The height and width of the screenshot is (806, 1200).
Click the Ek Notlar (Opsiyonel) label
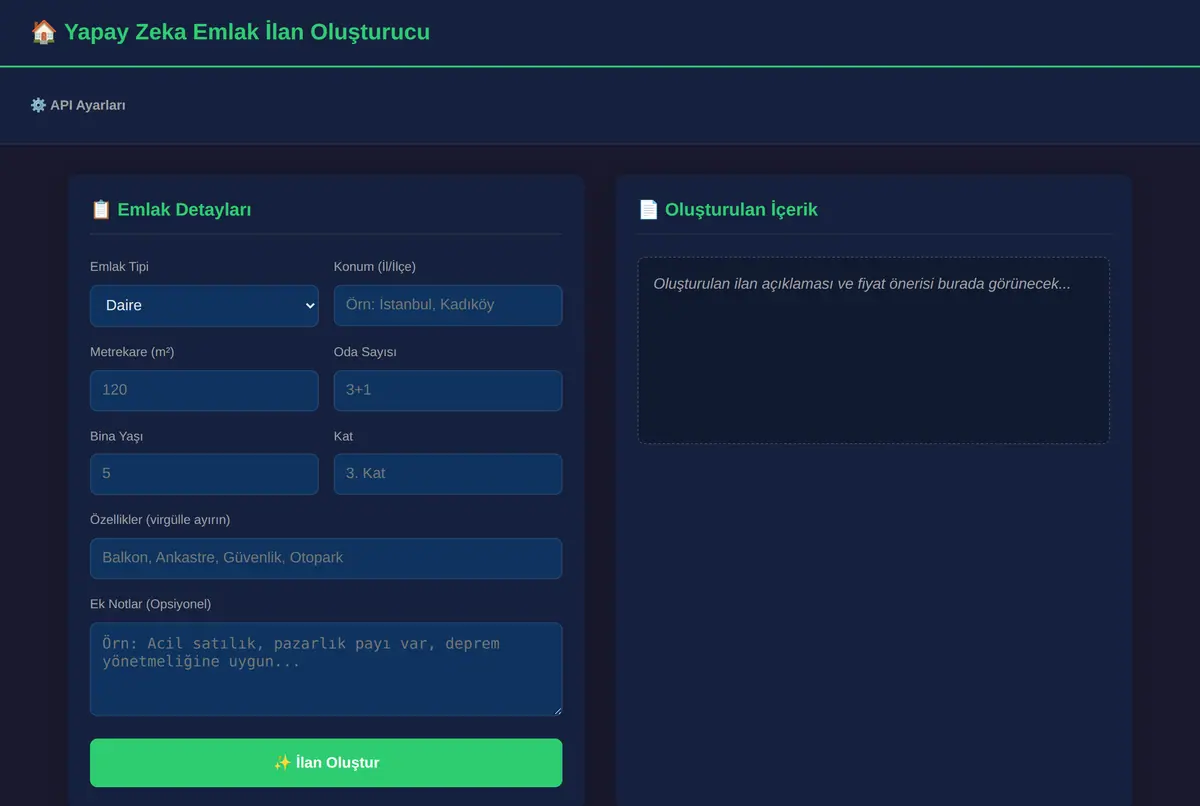(150, 604)
